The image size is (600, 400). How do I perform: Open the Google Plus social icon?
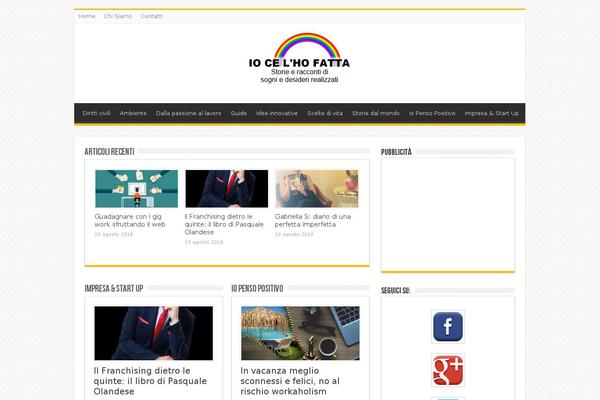point(448,370)
